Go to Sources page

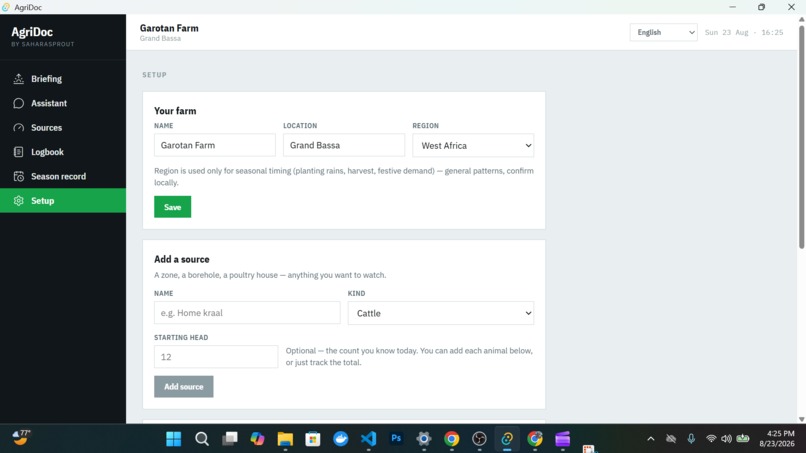63,128
